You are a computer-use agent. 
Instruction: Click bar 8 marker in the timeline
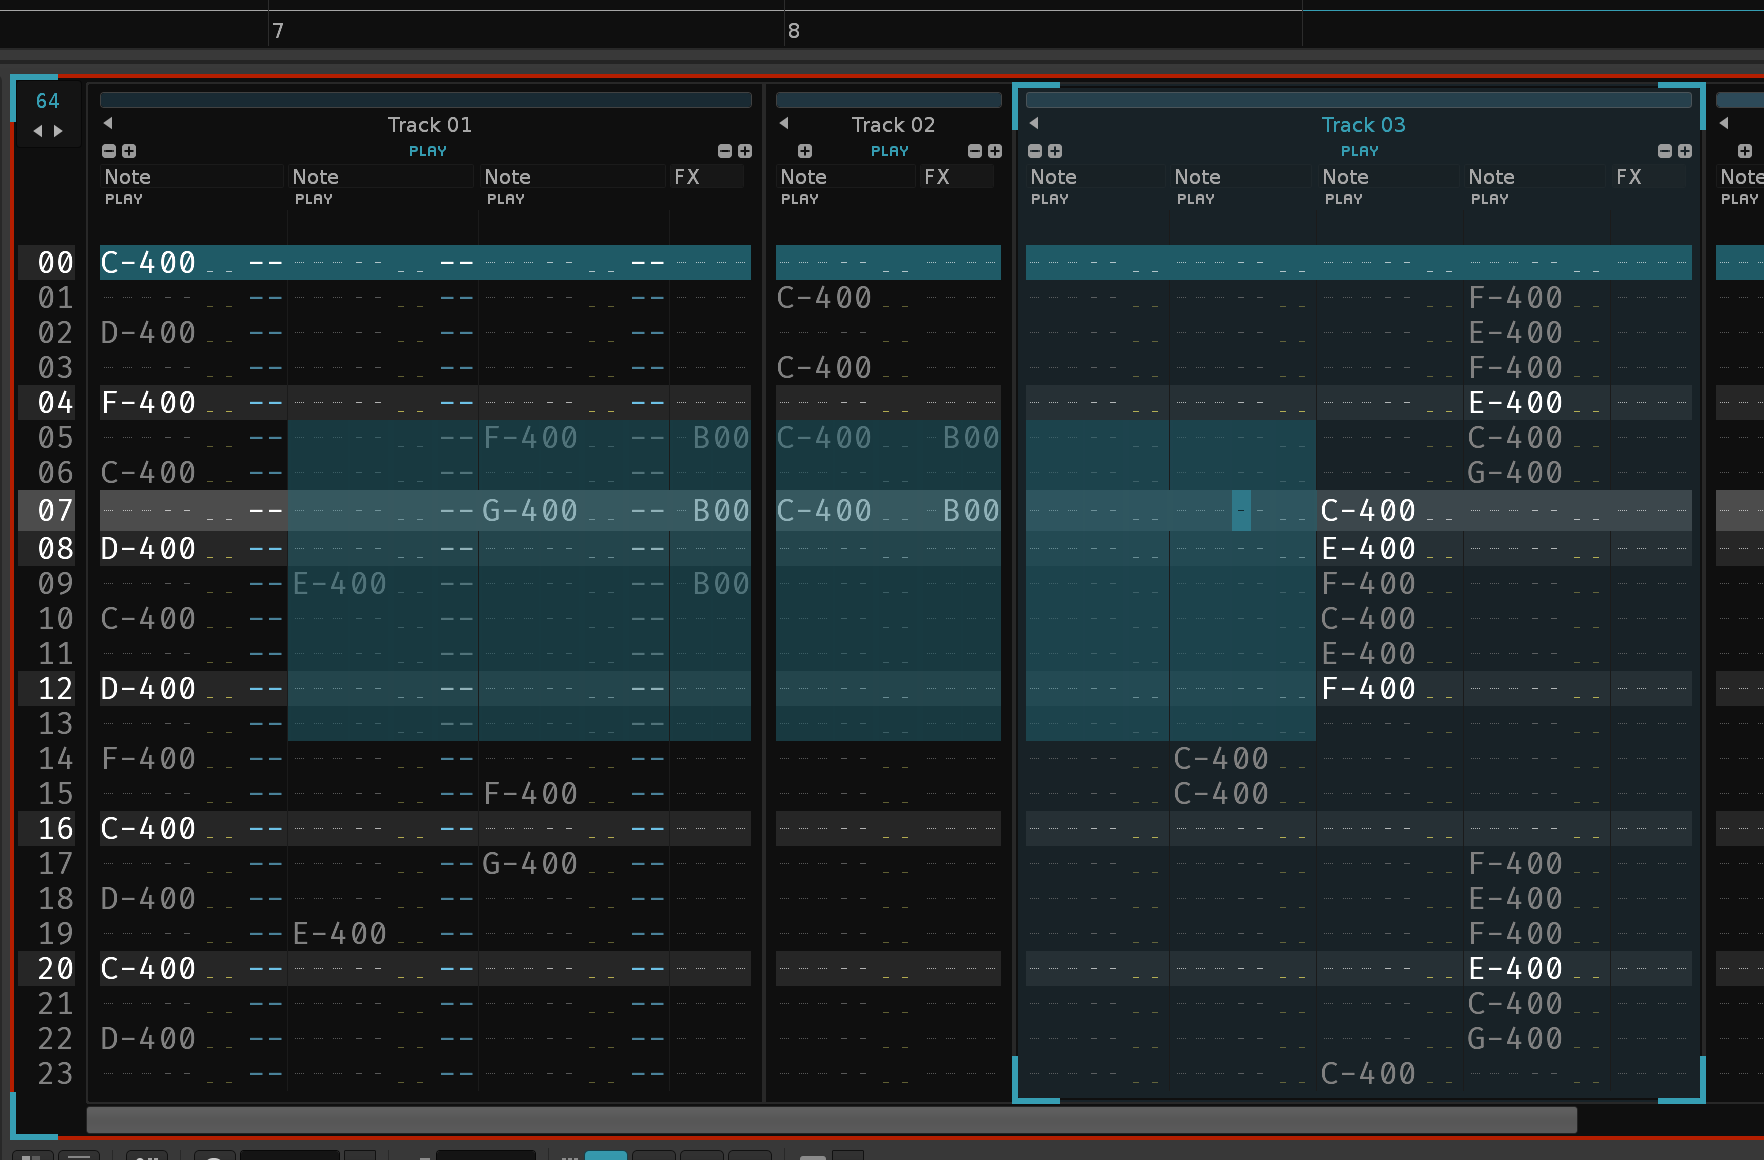793,31
